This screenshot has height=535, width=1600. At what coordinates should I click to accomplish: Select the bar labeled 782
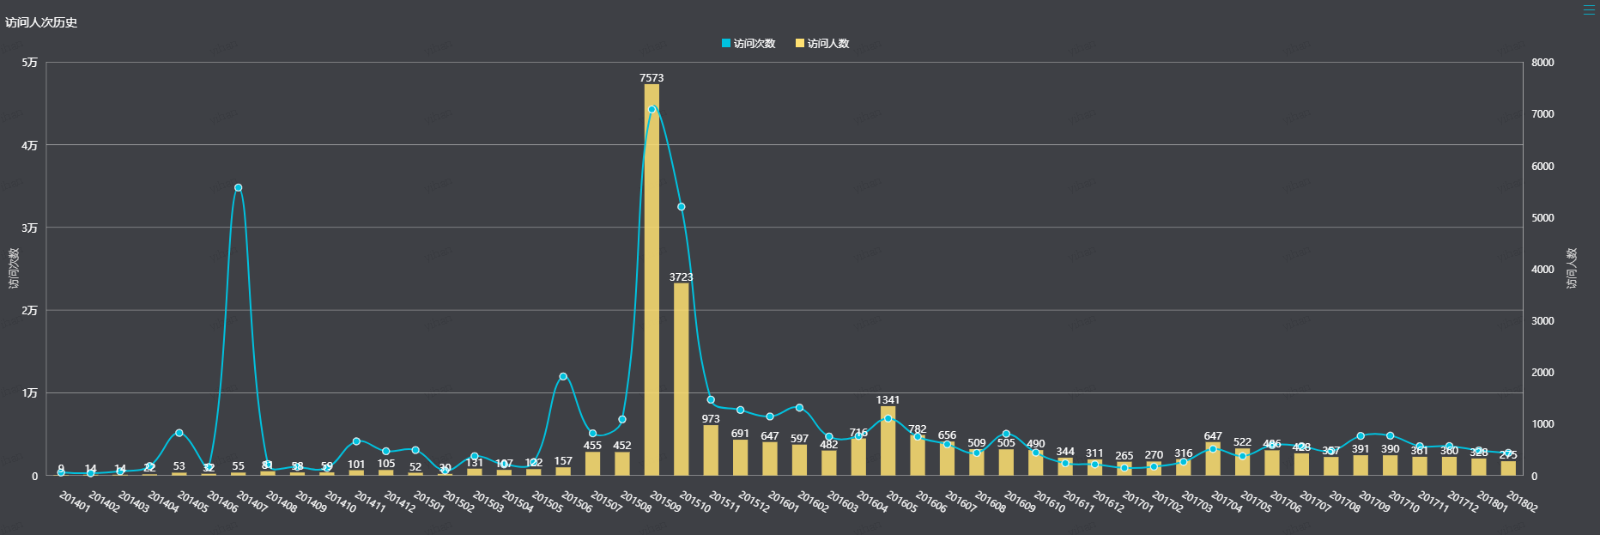click(918, 456)
